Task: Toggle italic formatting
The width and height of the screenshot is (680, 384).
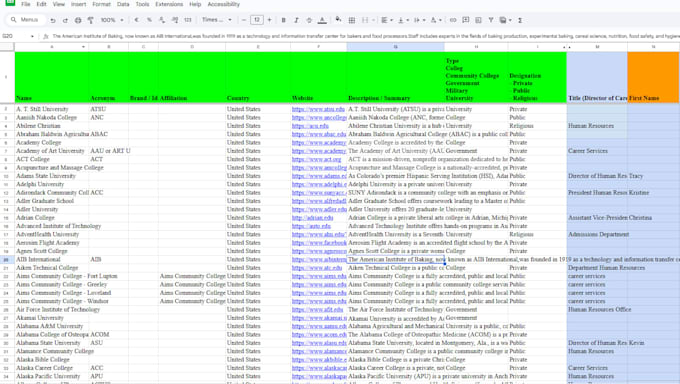Action: [x=296, y=20]
